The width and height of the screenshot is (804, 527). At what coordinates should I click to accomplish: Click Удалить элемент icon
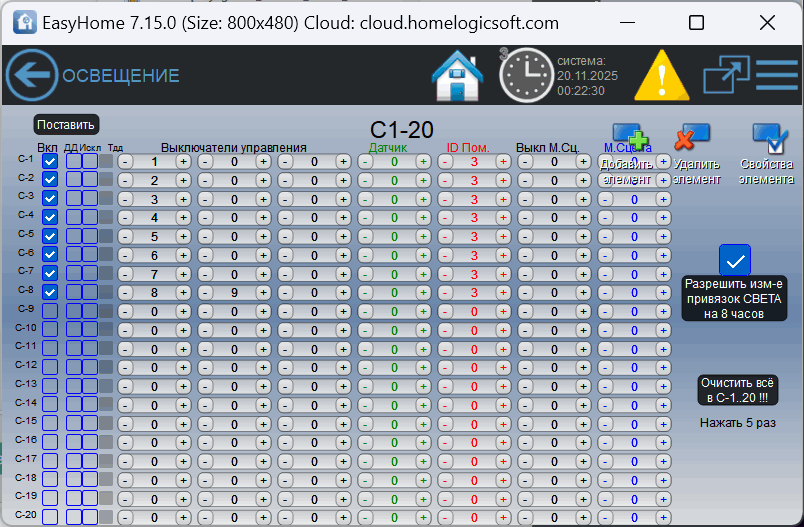click(692, 138)
